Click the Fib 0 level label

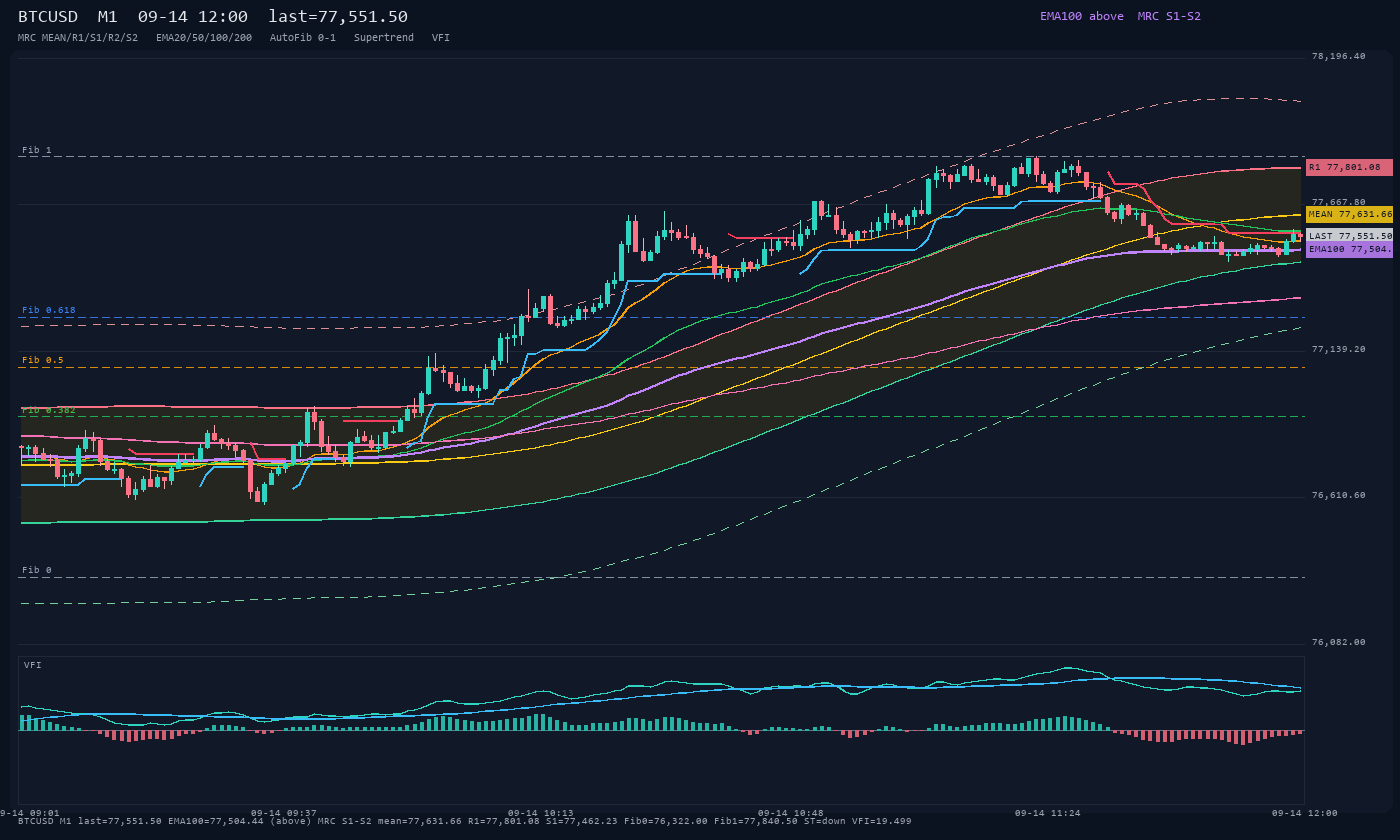pos(37,570)
